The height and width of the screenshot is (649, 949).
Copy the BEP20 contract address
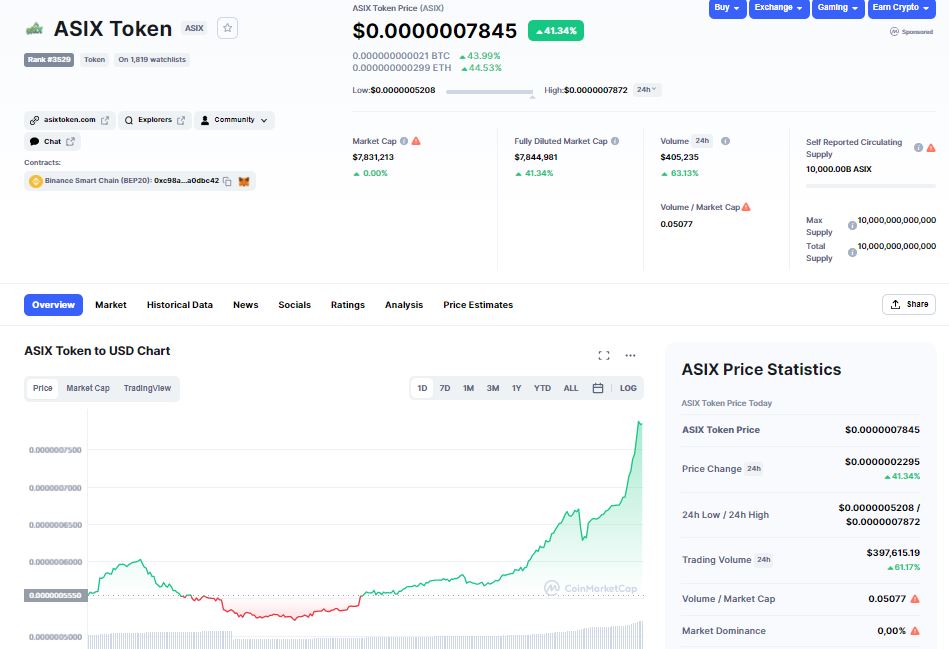(x=227, y=181)
